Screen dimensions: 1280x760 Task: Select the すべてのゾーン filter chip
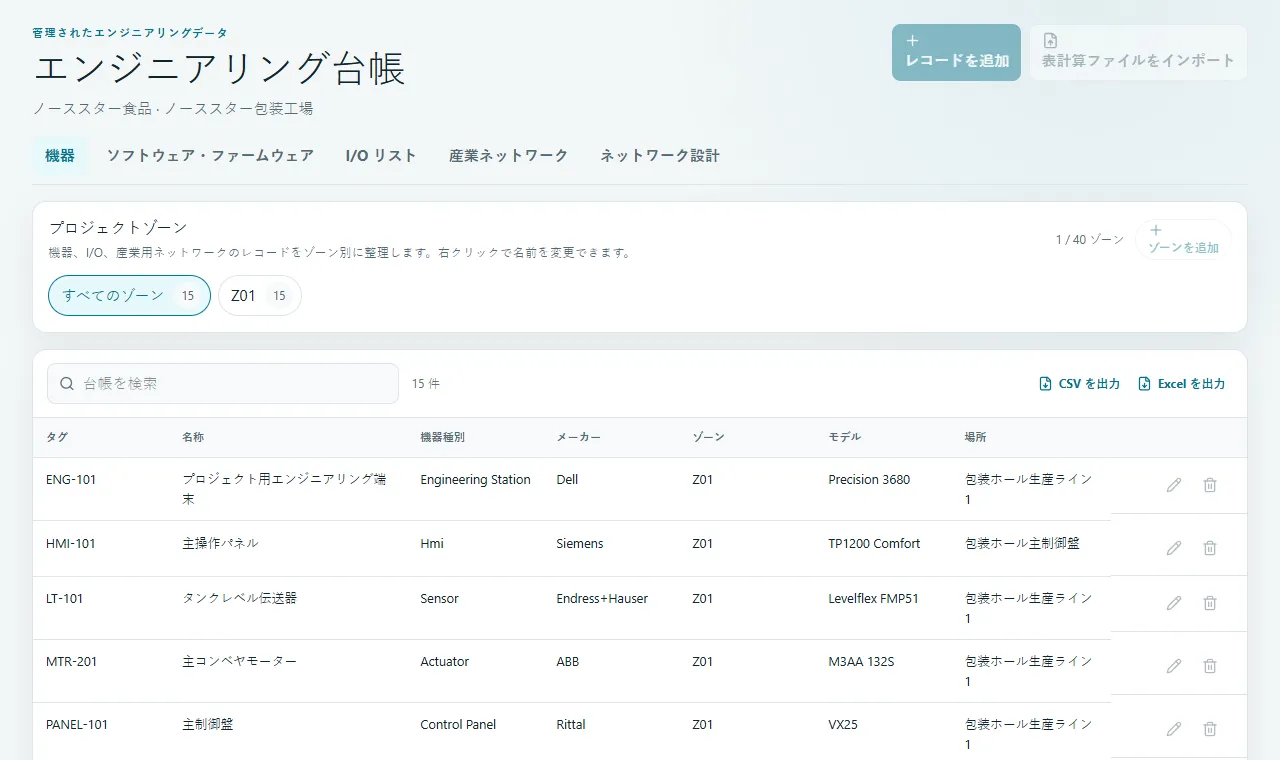(x=129, y=296)
